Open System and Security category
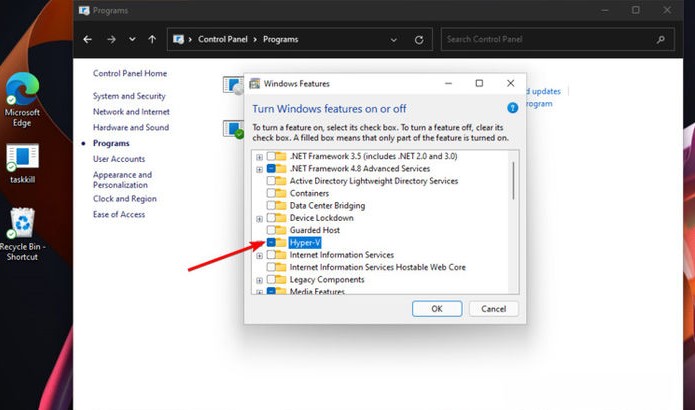This screenshot has width=695, height=410. (x=129, y=96)
